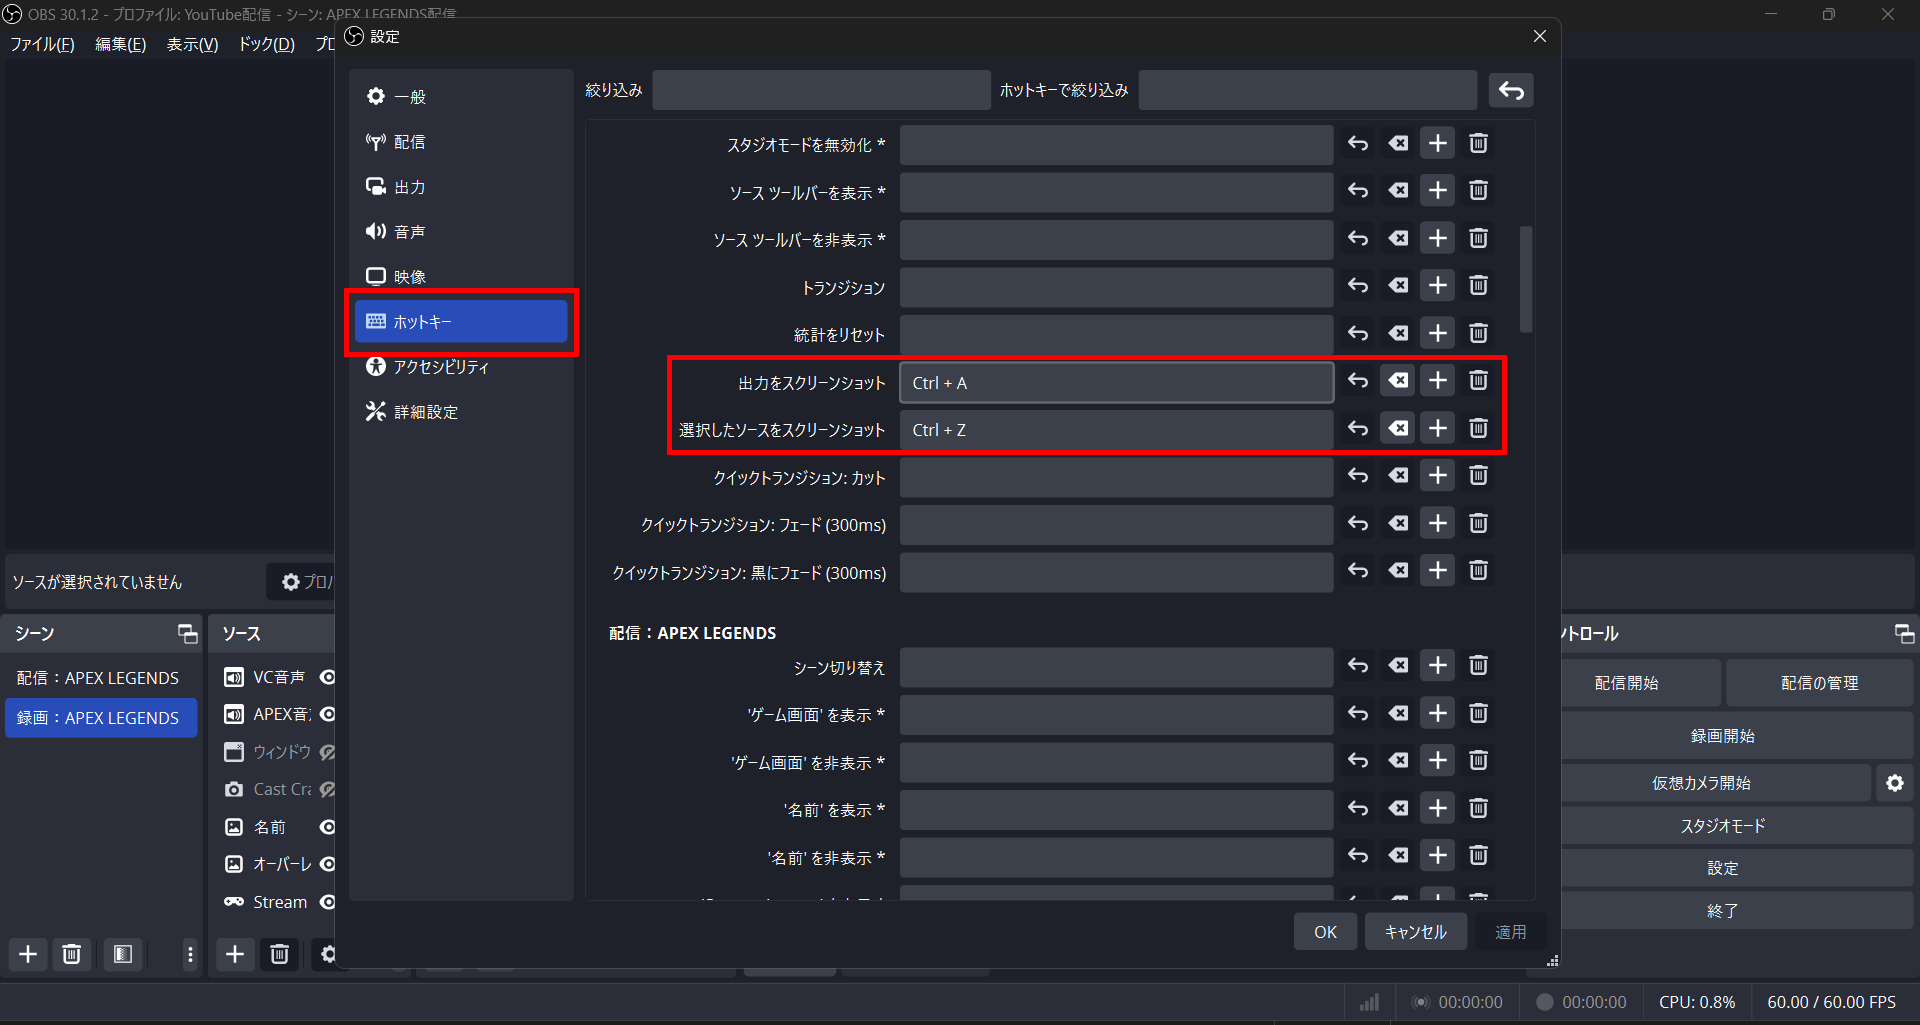The image size is (1920, 1025).
Task: Reset the '名前' を表示 hotkey
Action: tap(1358, 809)
